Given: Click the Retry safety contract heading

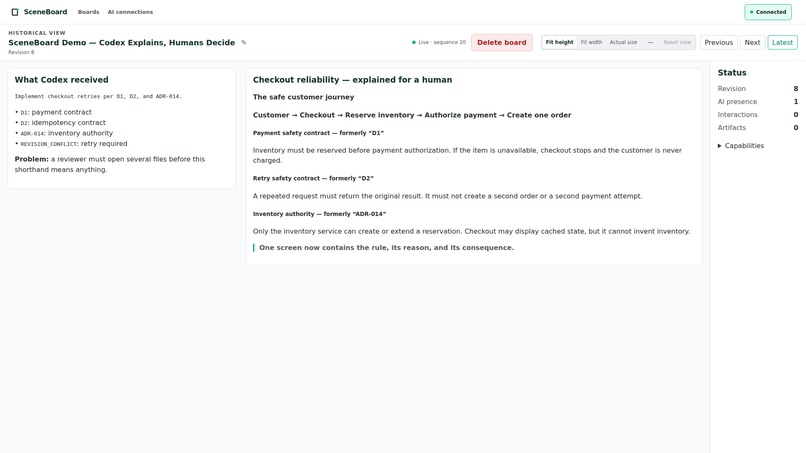Looking at the screenshot, I should pos(313,178).
